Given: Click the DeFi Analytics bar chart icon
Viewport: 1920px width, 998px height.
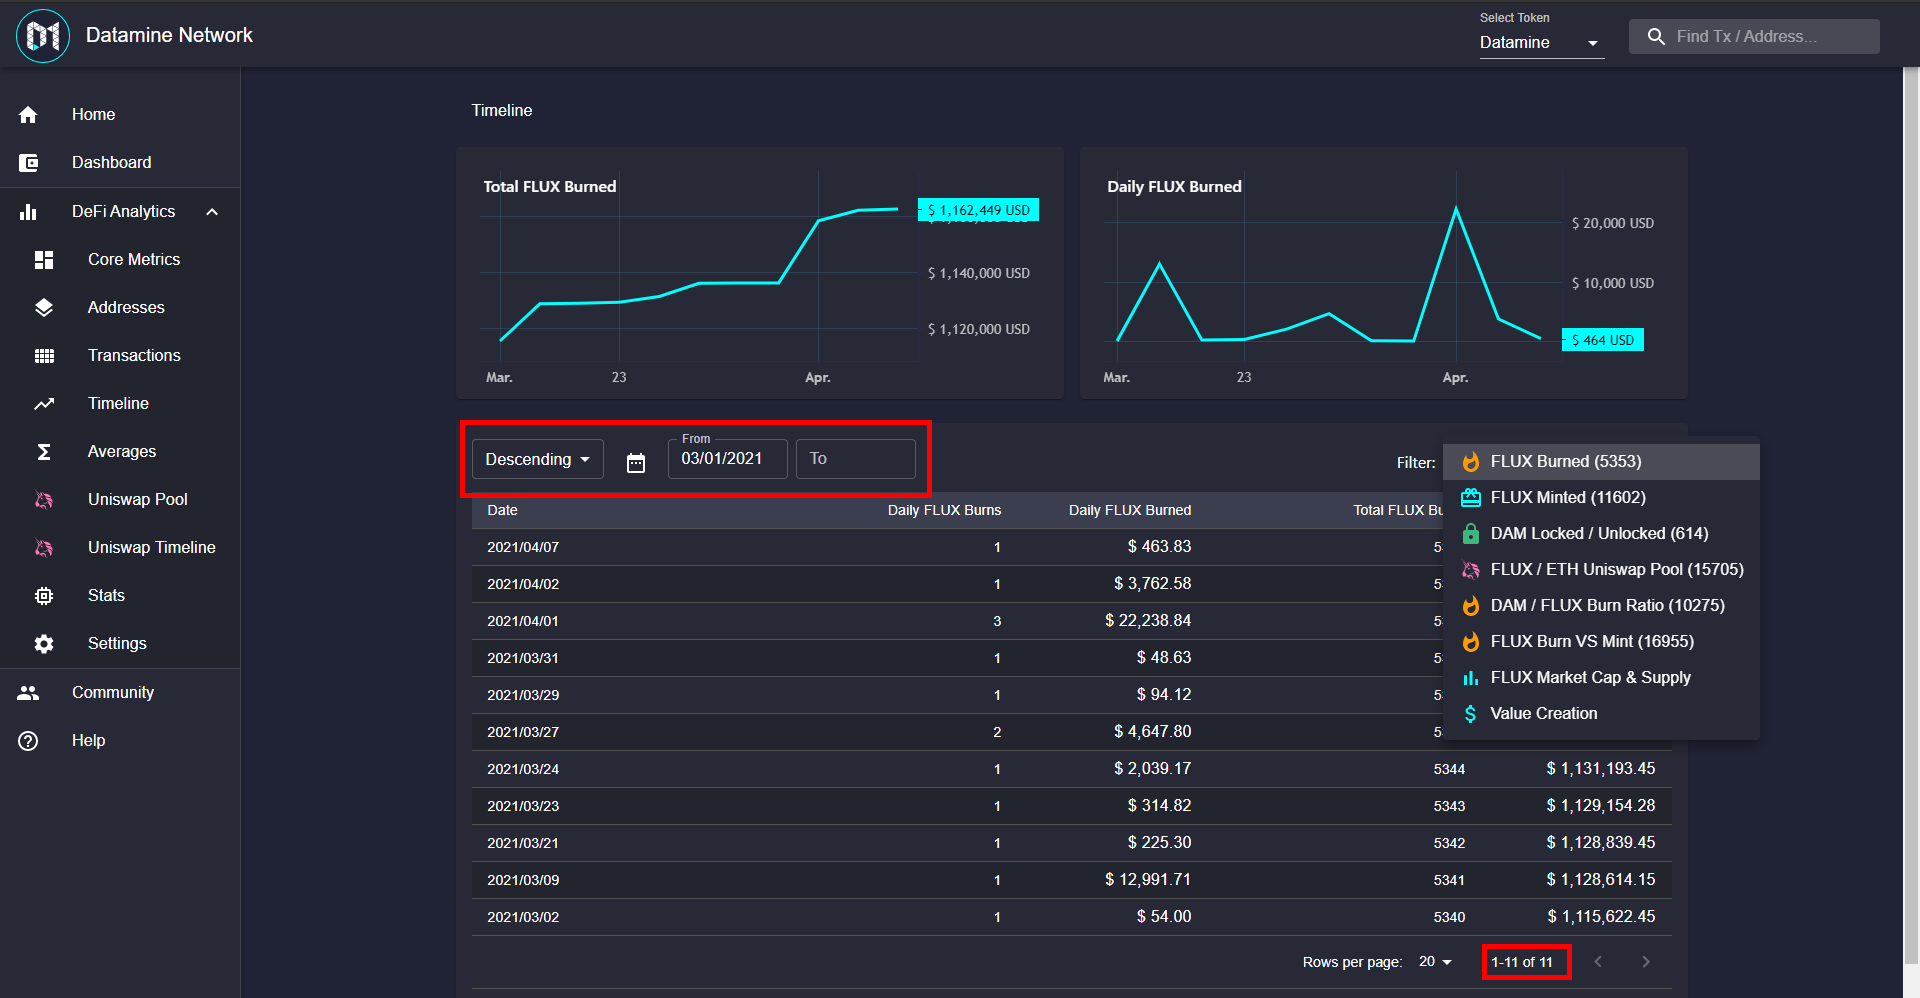Looking at the screenshot, I should [x=28, y=212].
